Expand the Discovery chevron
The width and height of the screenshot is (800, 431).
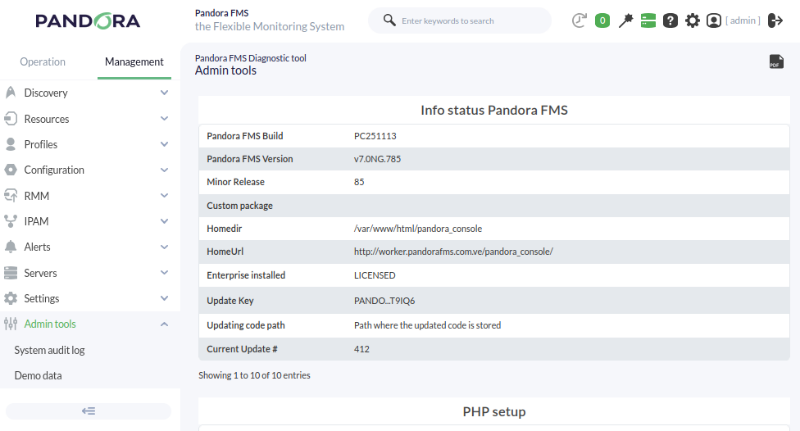(x=164, y=92)
